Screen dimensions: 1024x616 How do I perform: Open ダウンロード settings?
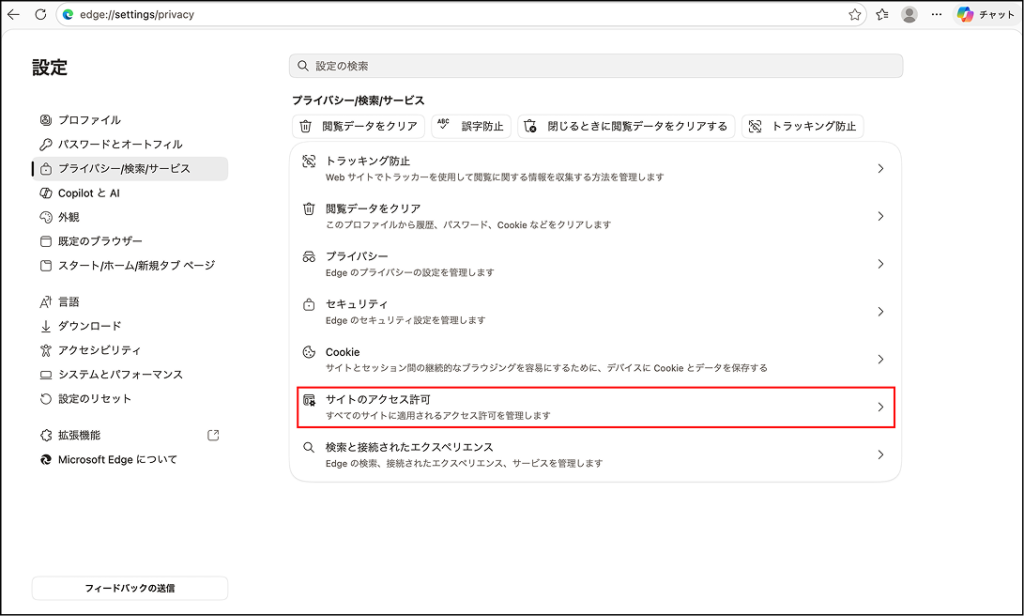click(x=129, y=326)
